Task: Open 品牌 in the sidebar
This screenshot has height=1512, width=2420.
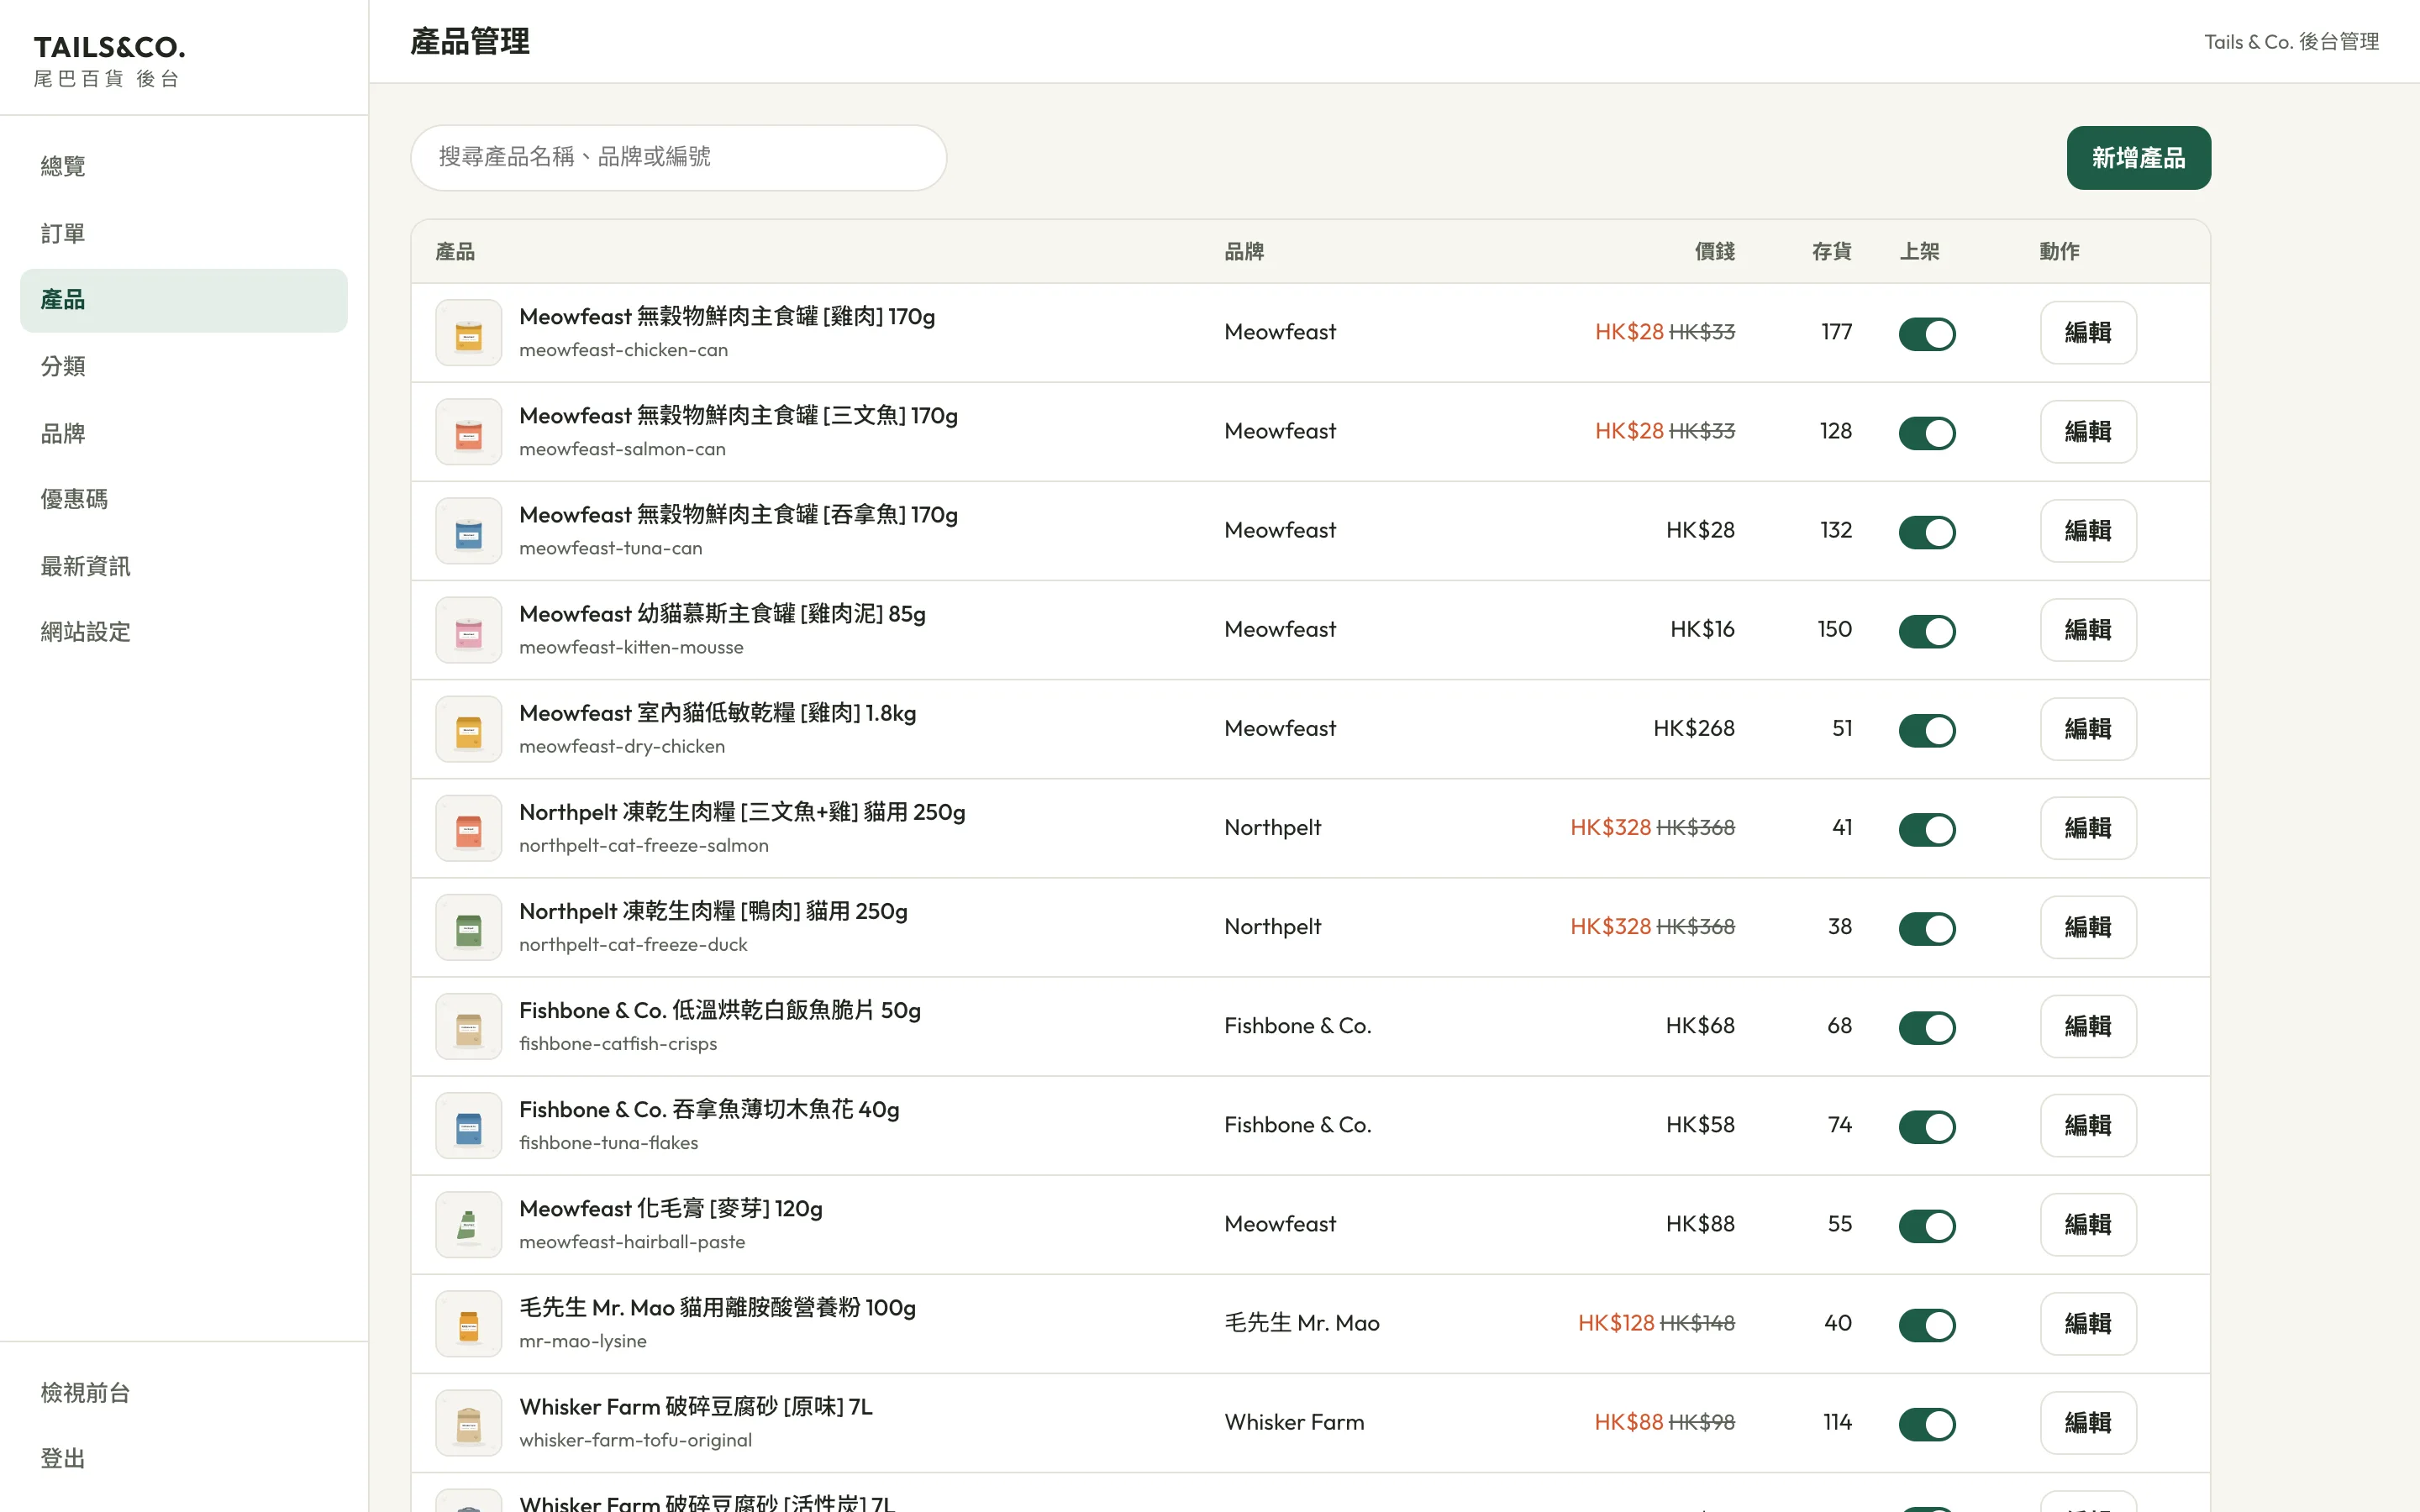Action: tap(184, 433)
